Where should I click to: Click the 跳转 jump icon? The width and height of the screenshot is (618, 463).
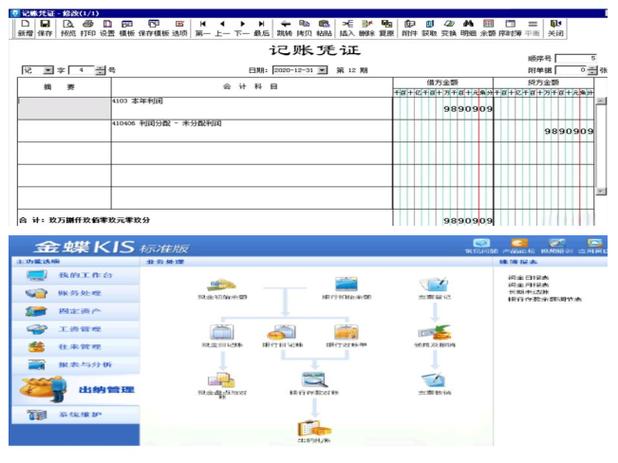(x=285, y=28)
